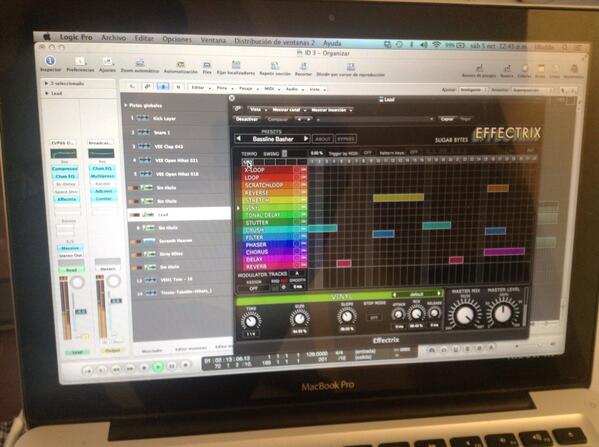This screenshot has width=599, height=447.
Task: Adjust the Vinyl TIME knob
Action: pos(251,321)
